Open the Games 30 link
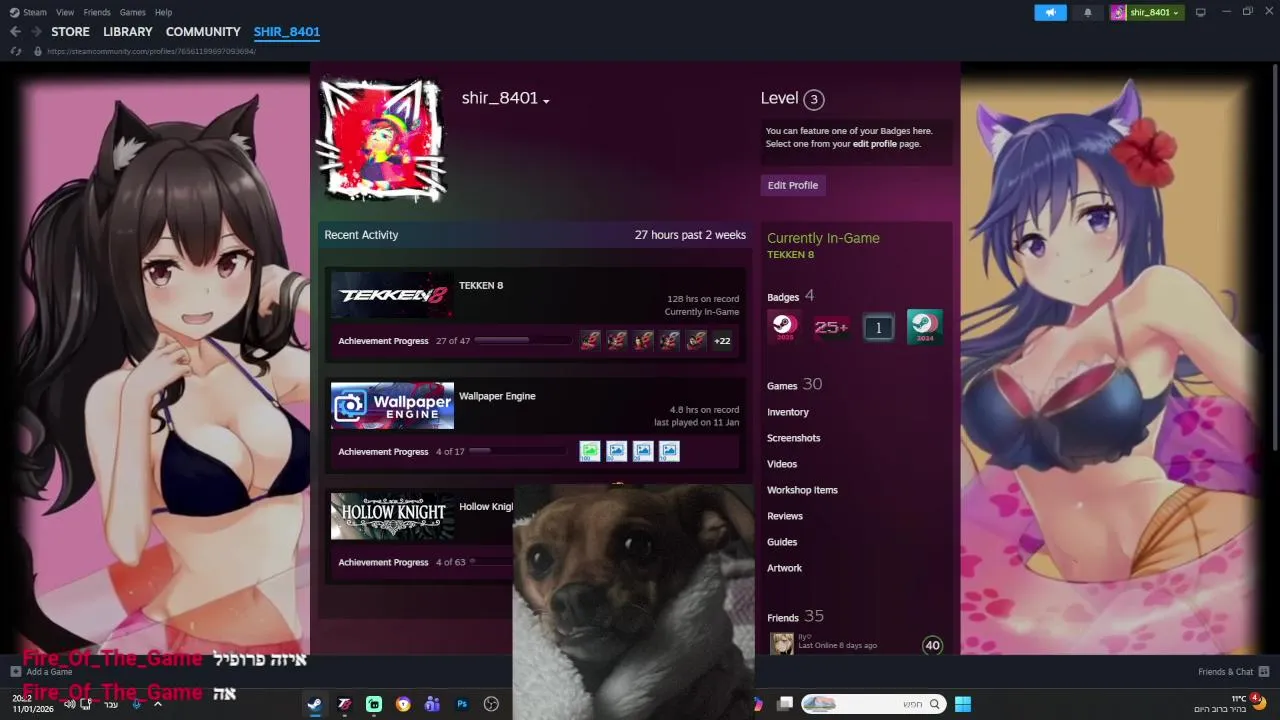Screen dimensions: 1280x720 tap(794, 385)
